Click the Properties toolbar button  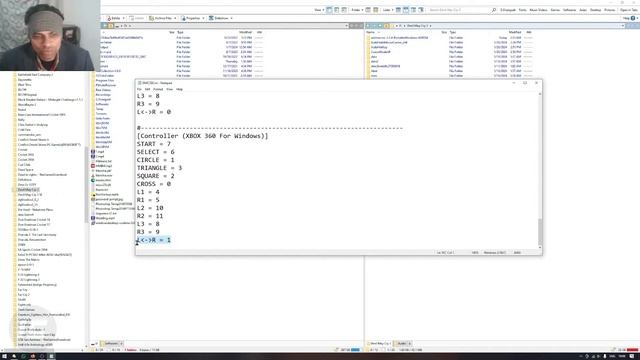[x=191, y=18]
